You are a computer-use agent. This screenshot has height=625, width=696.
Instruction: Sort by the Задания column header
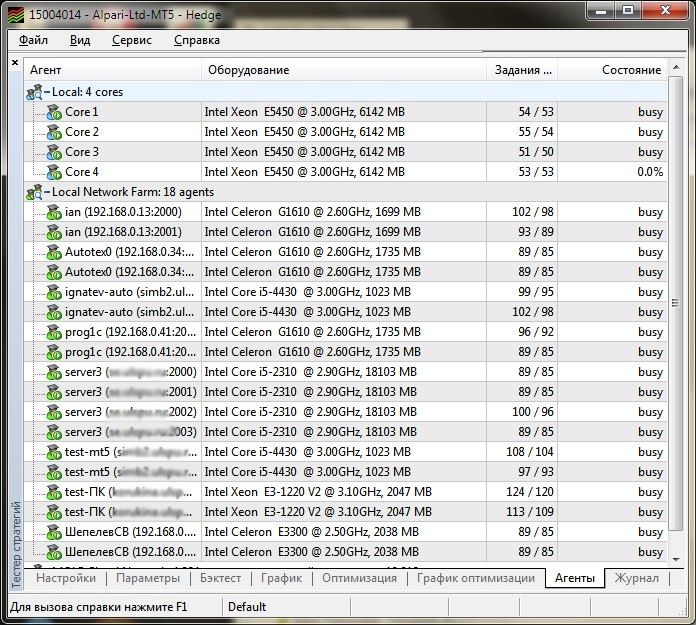522,70
